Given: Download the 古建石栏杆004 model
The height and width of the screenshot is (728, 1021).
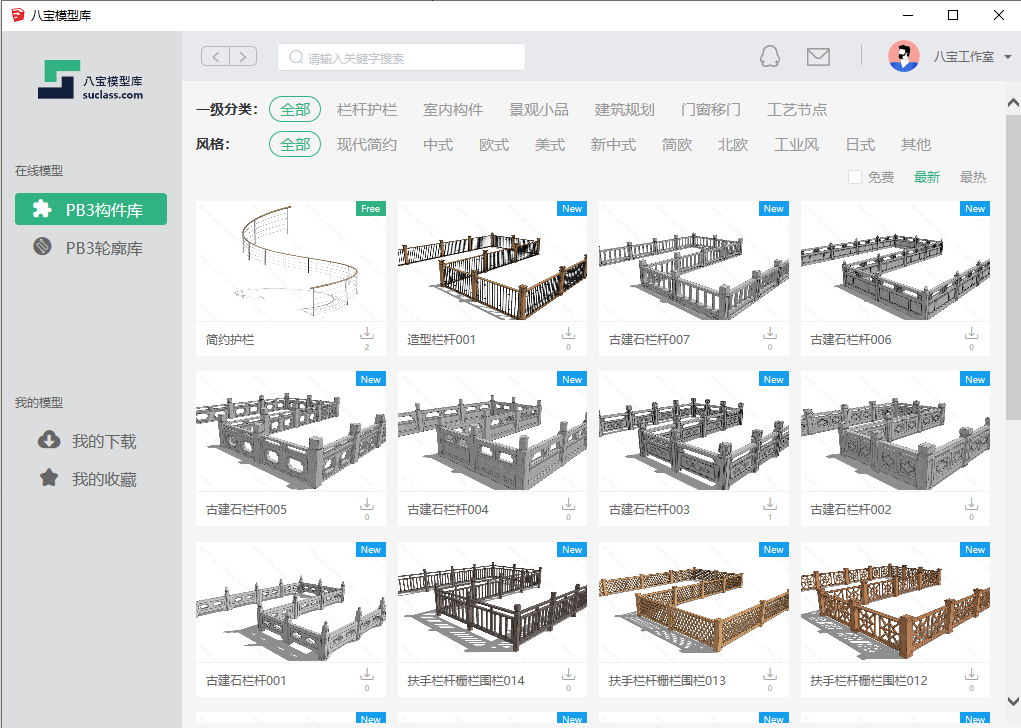Looking at the screenshot, I should pos(568,504).
